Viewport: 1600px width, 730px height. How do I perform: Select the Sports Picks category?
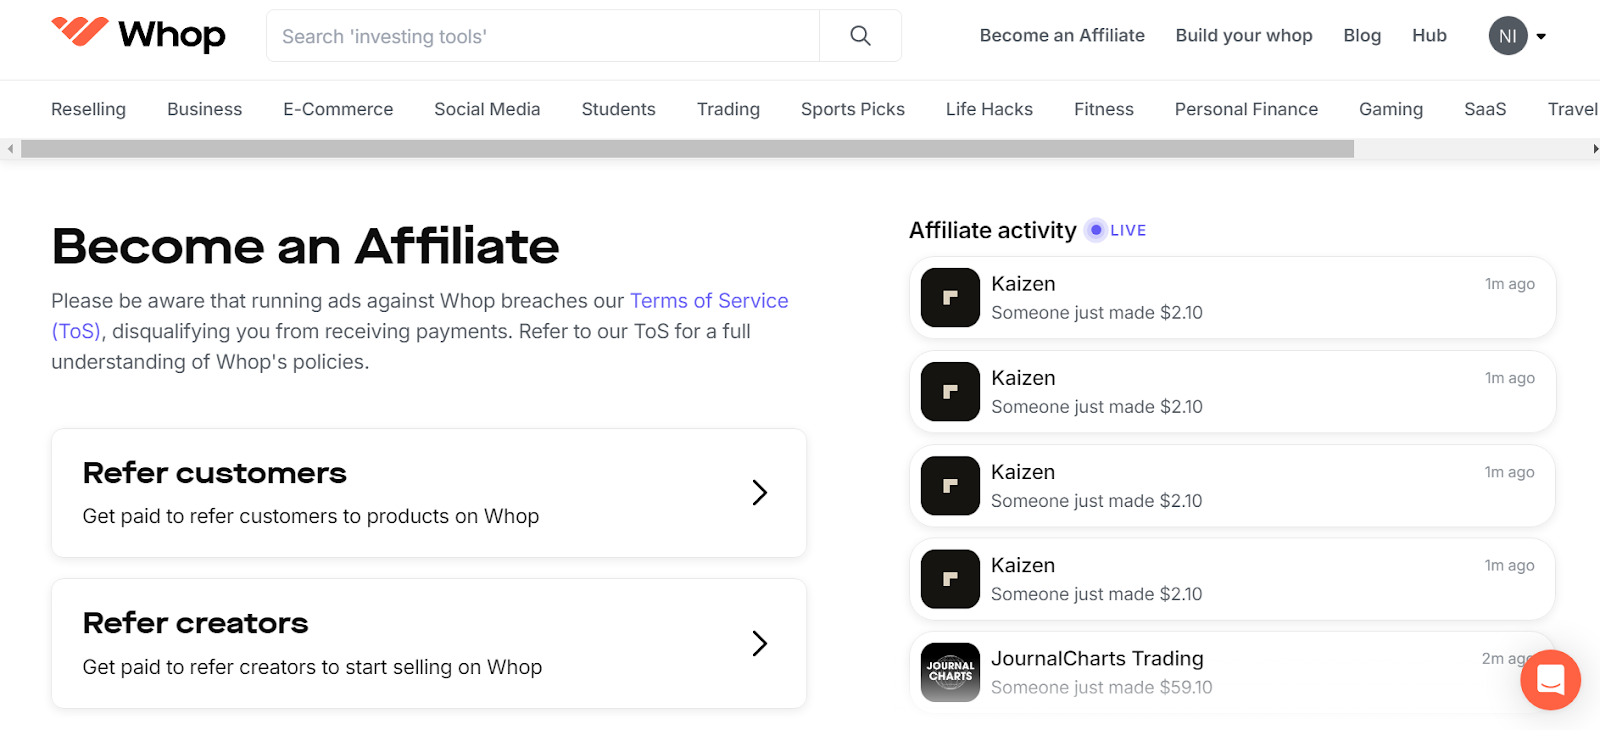853,109
